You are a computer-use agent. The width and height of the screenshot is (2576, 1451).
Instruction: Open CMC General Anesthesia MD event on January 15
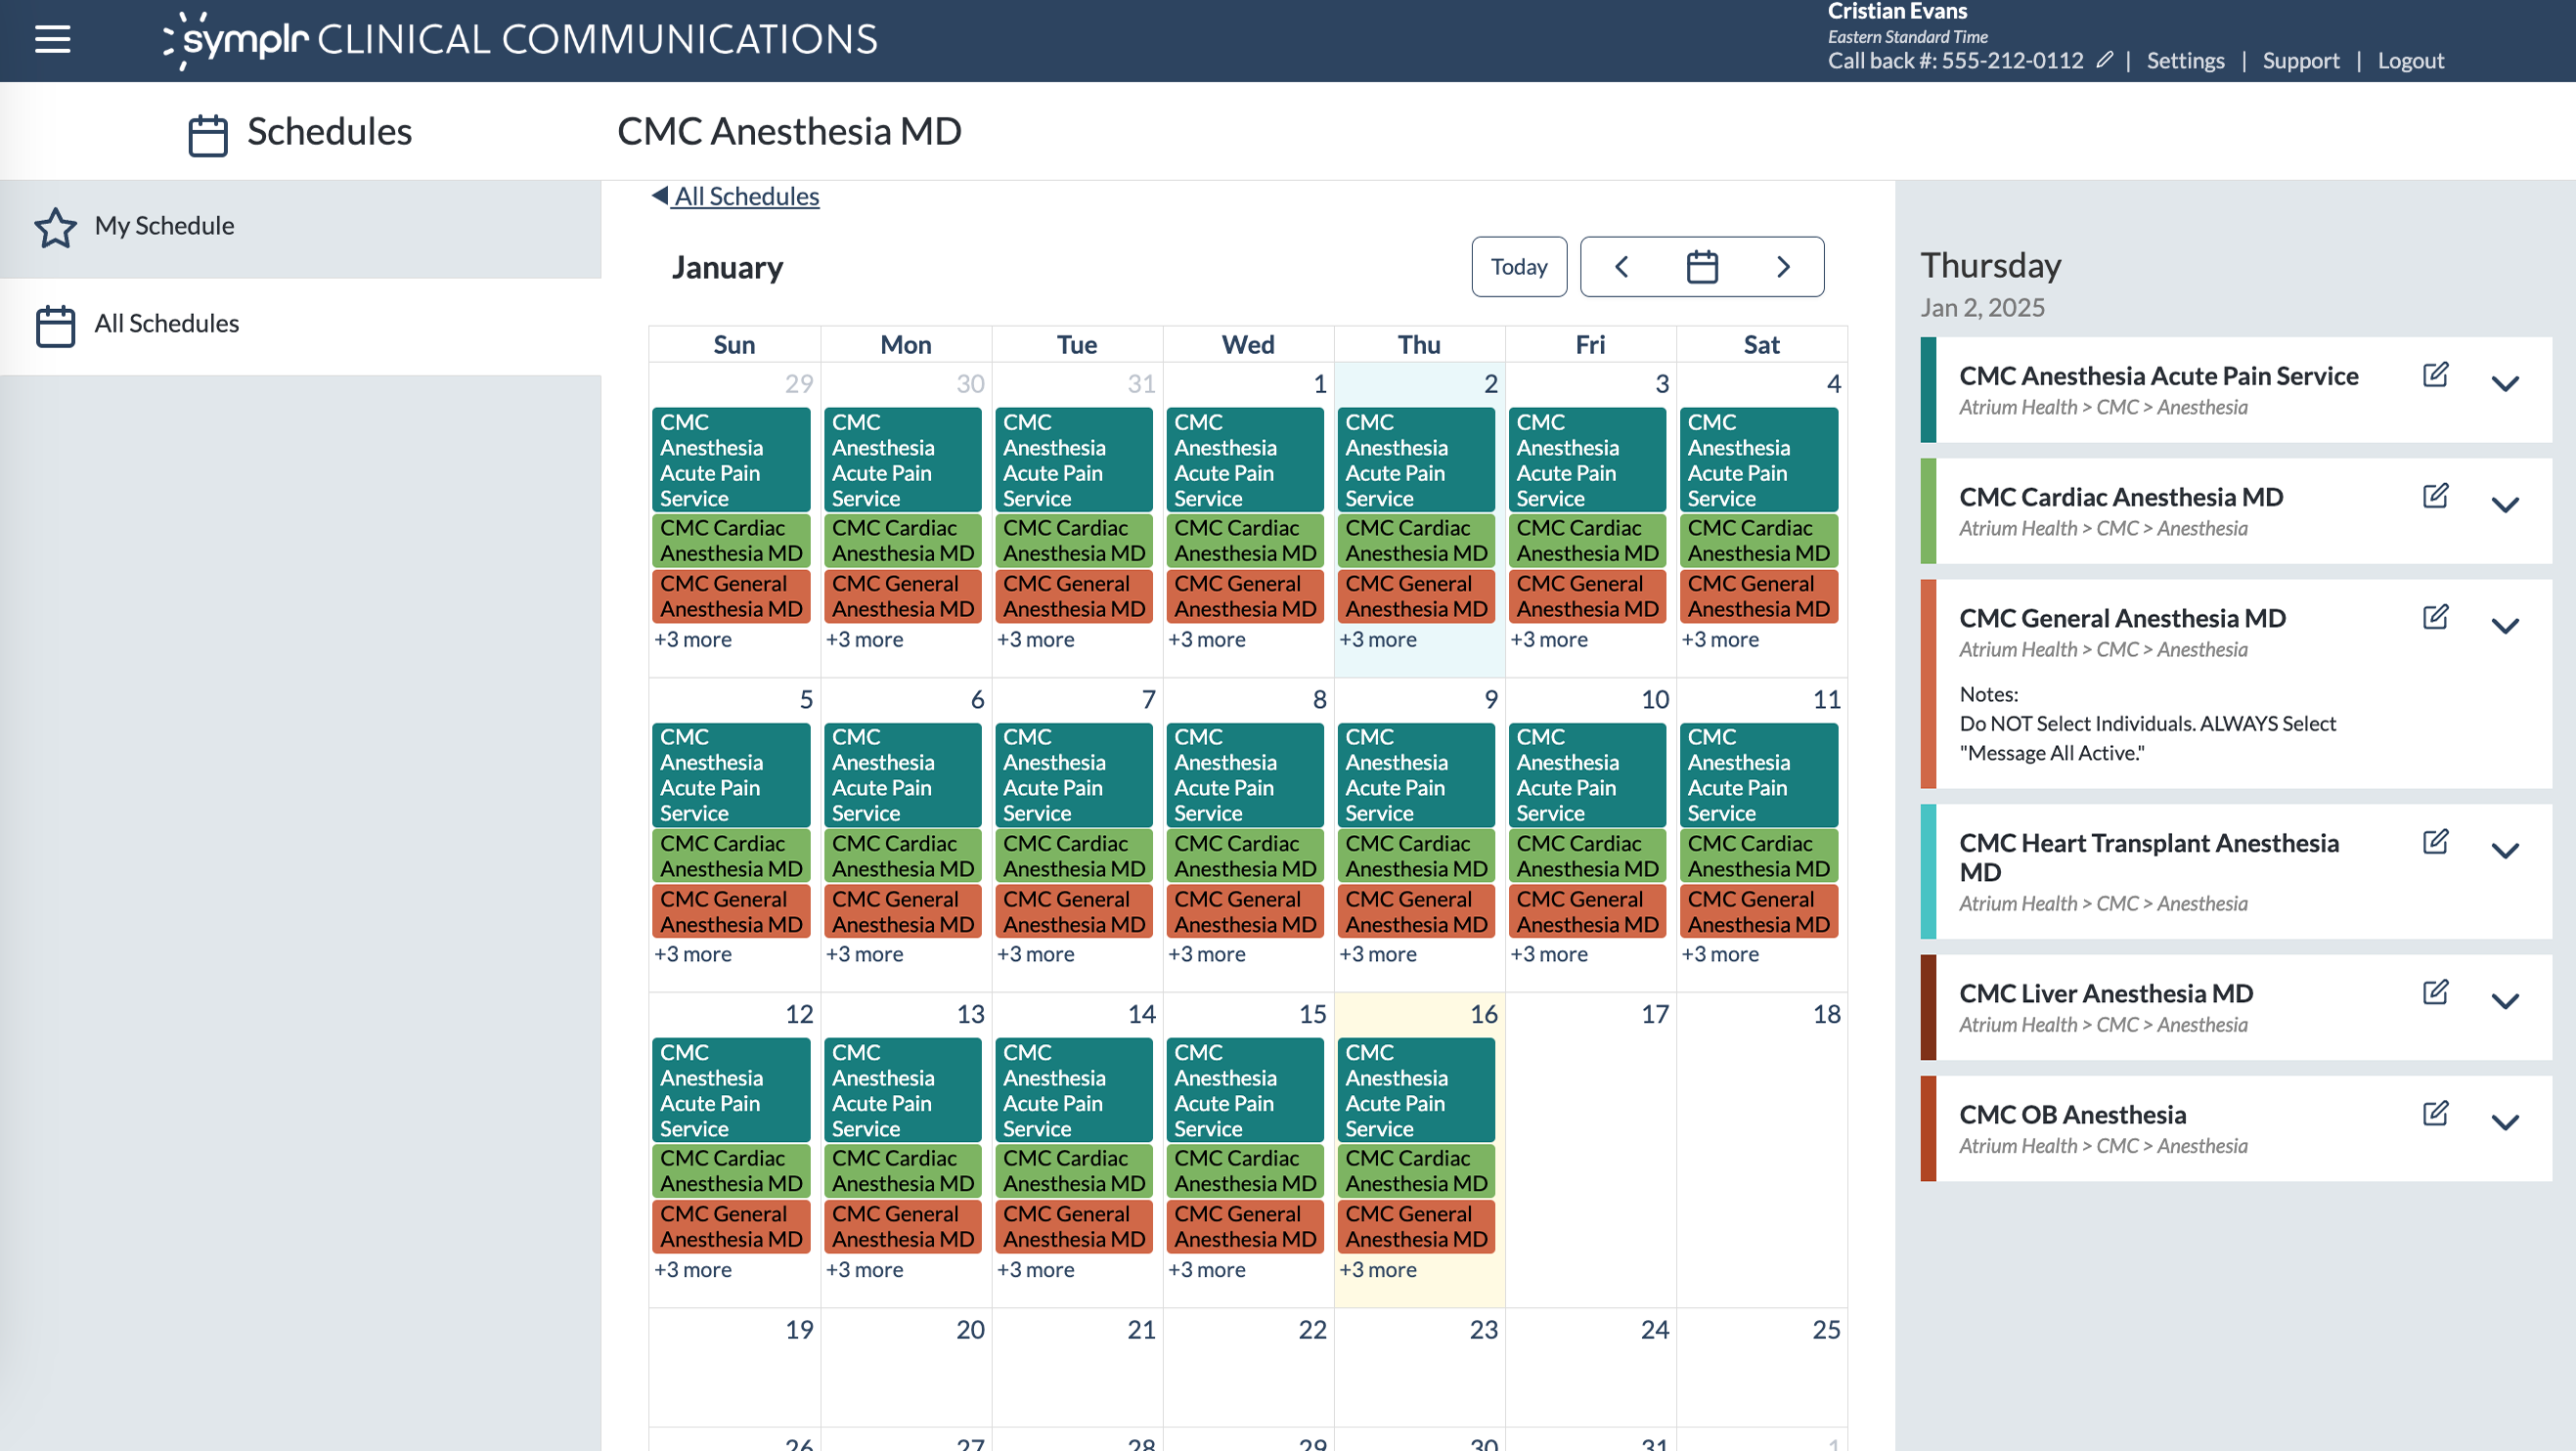point(1245,1227)
